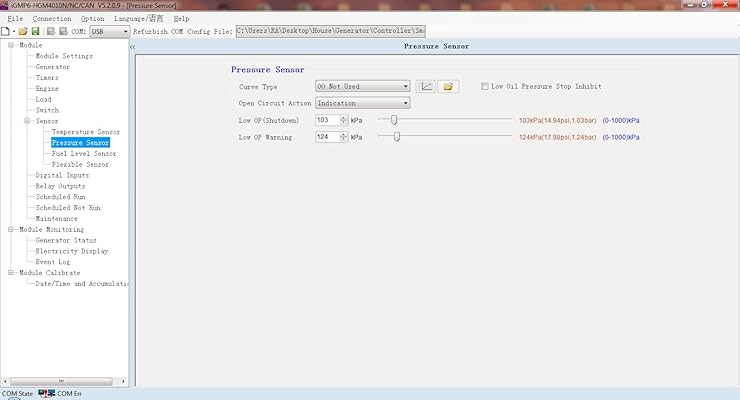Select Module Settings in the tree
740x400 pixels.
(64, 56)
